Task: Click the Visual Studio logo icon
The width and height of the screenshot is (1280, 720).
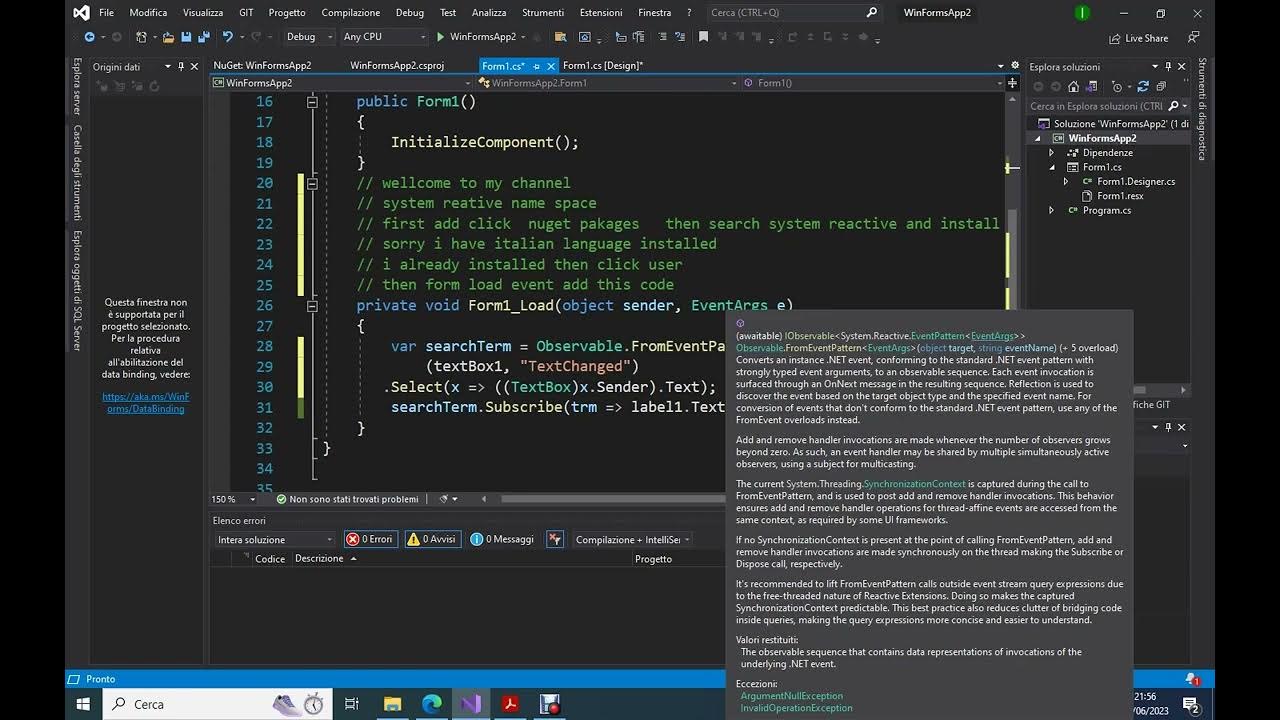Action: 81,12
